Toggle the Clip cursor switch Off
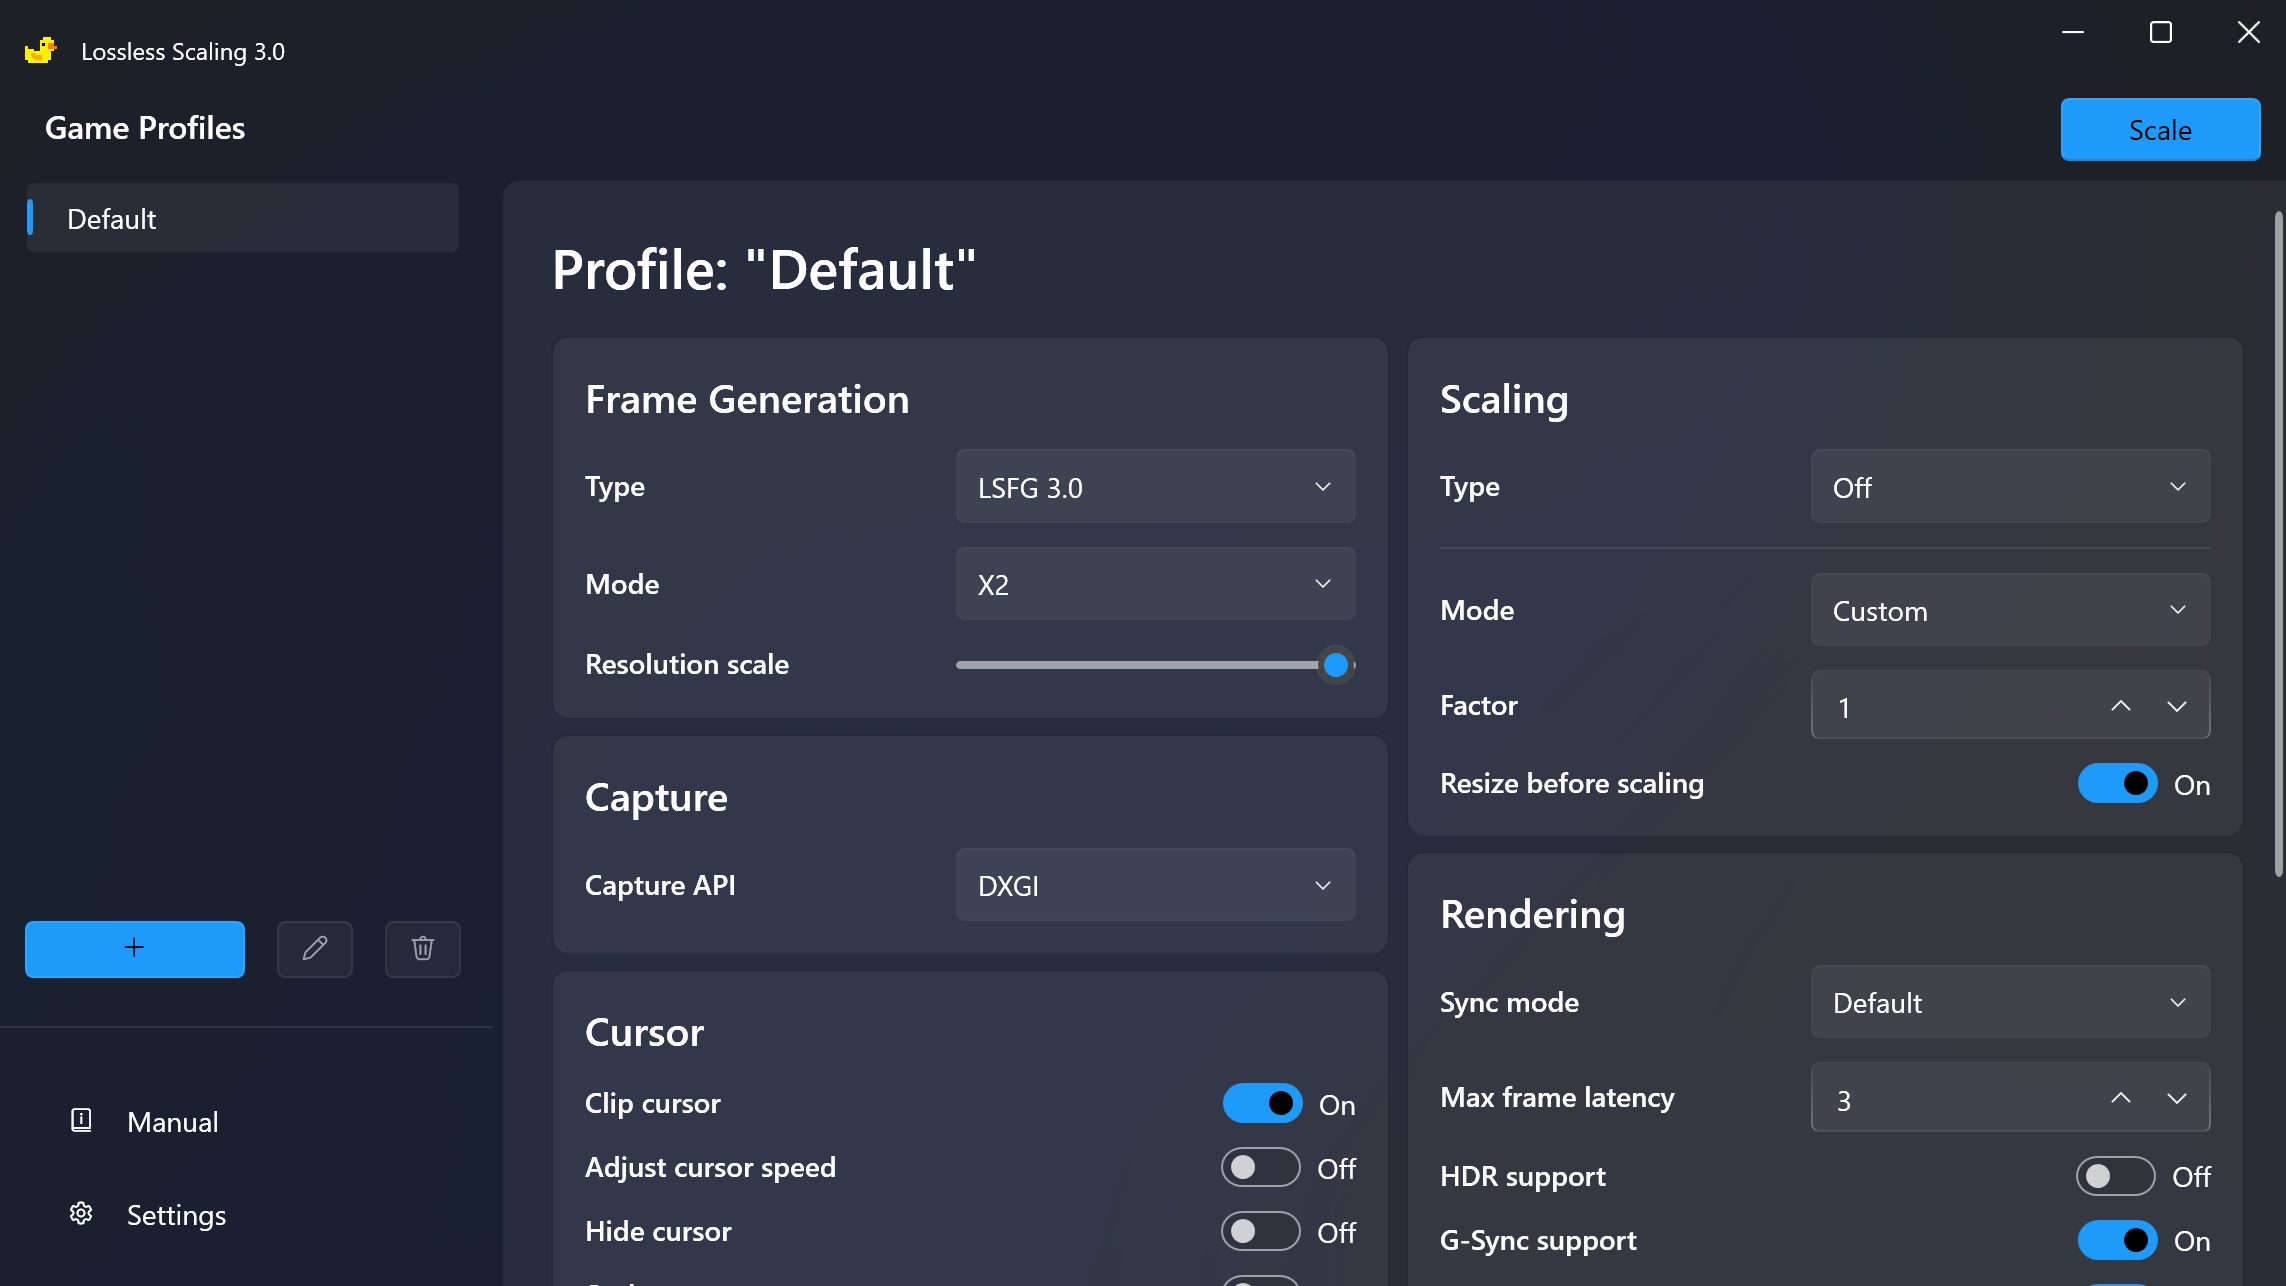This screenshot has width=2286, height=1286. (1262, 1104)
